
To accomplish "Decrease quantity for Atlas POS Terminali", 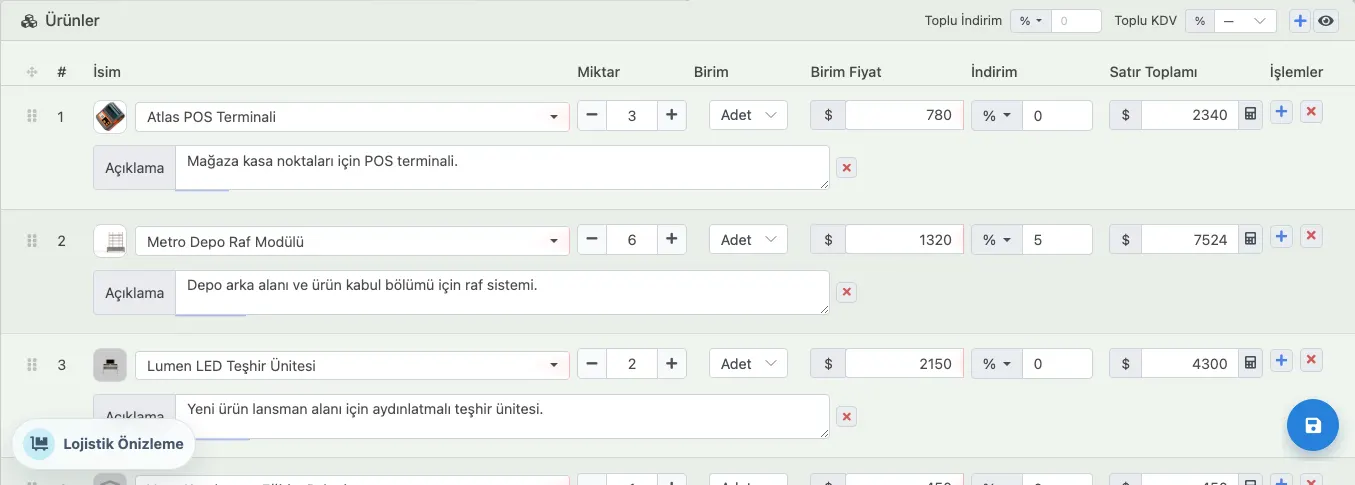I will tap(592, 115).
